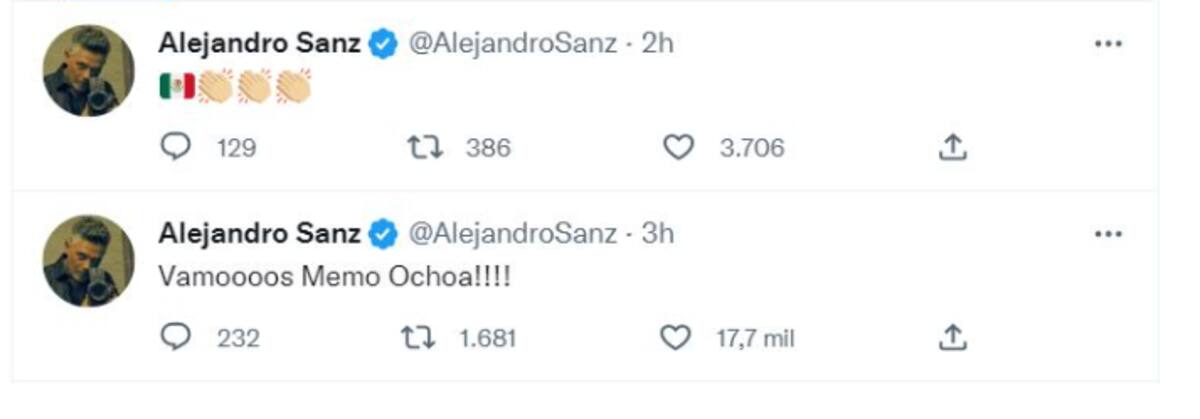
Task: Retweet the Vamoooos Memo Ochoa tweet
Action: (x=418, y=338)
